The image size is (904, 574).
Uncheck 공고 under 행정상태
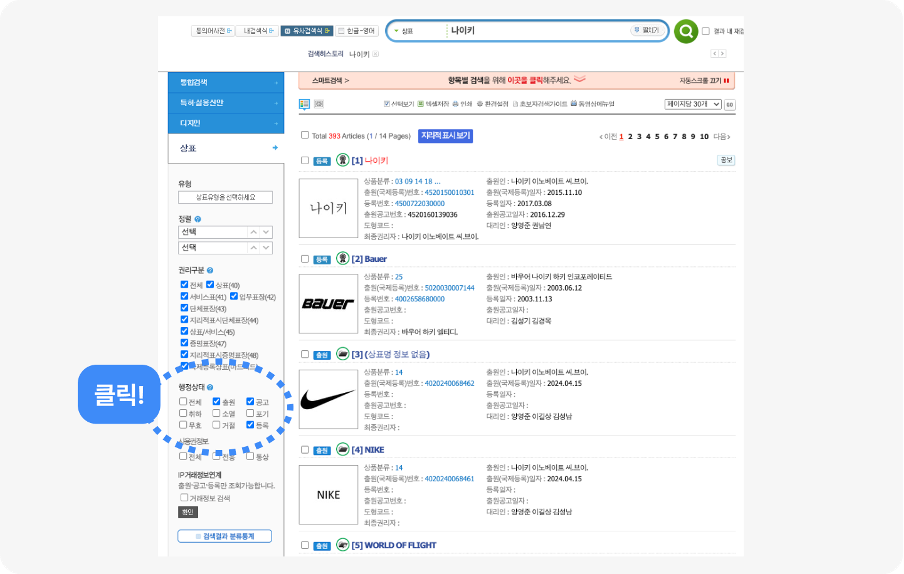point(250,401)
